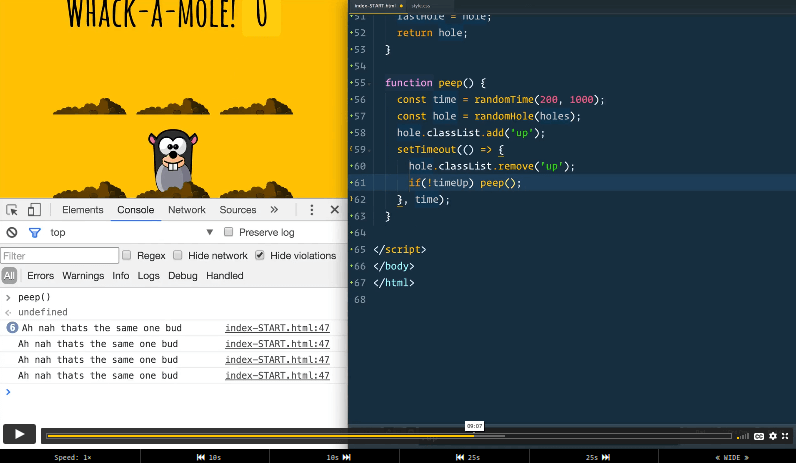Open the top execution context dropdown
796x463 pixels.
coord(131,232)
